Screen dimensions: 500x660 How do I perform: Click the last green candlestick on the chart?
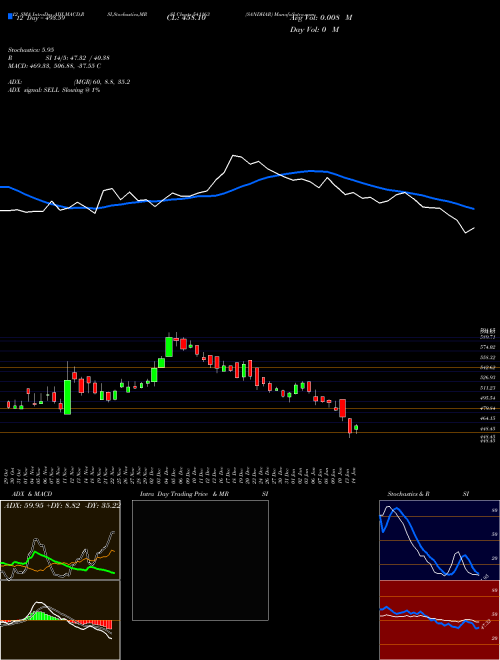click(x=356, y=428)
